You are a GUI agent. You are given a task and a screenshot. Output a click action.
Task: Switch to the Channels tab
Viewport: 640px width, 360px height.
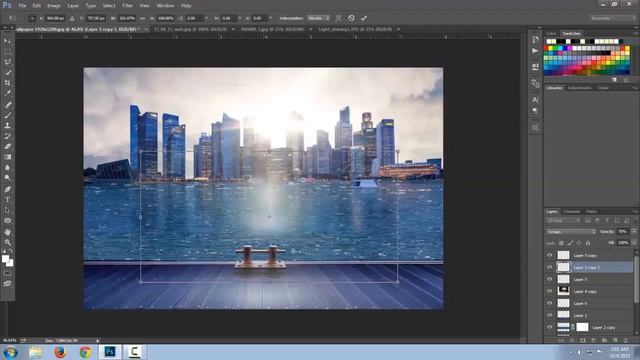point(571,211)
